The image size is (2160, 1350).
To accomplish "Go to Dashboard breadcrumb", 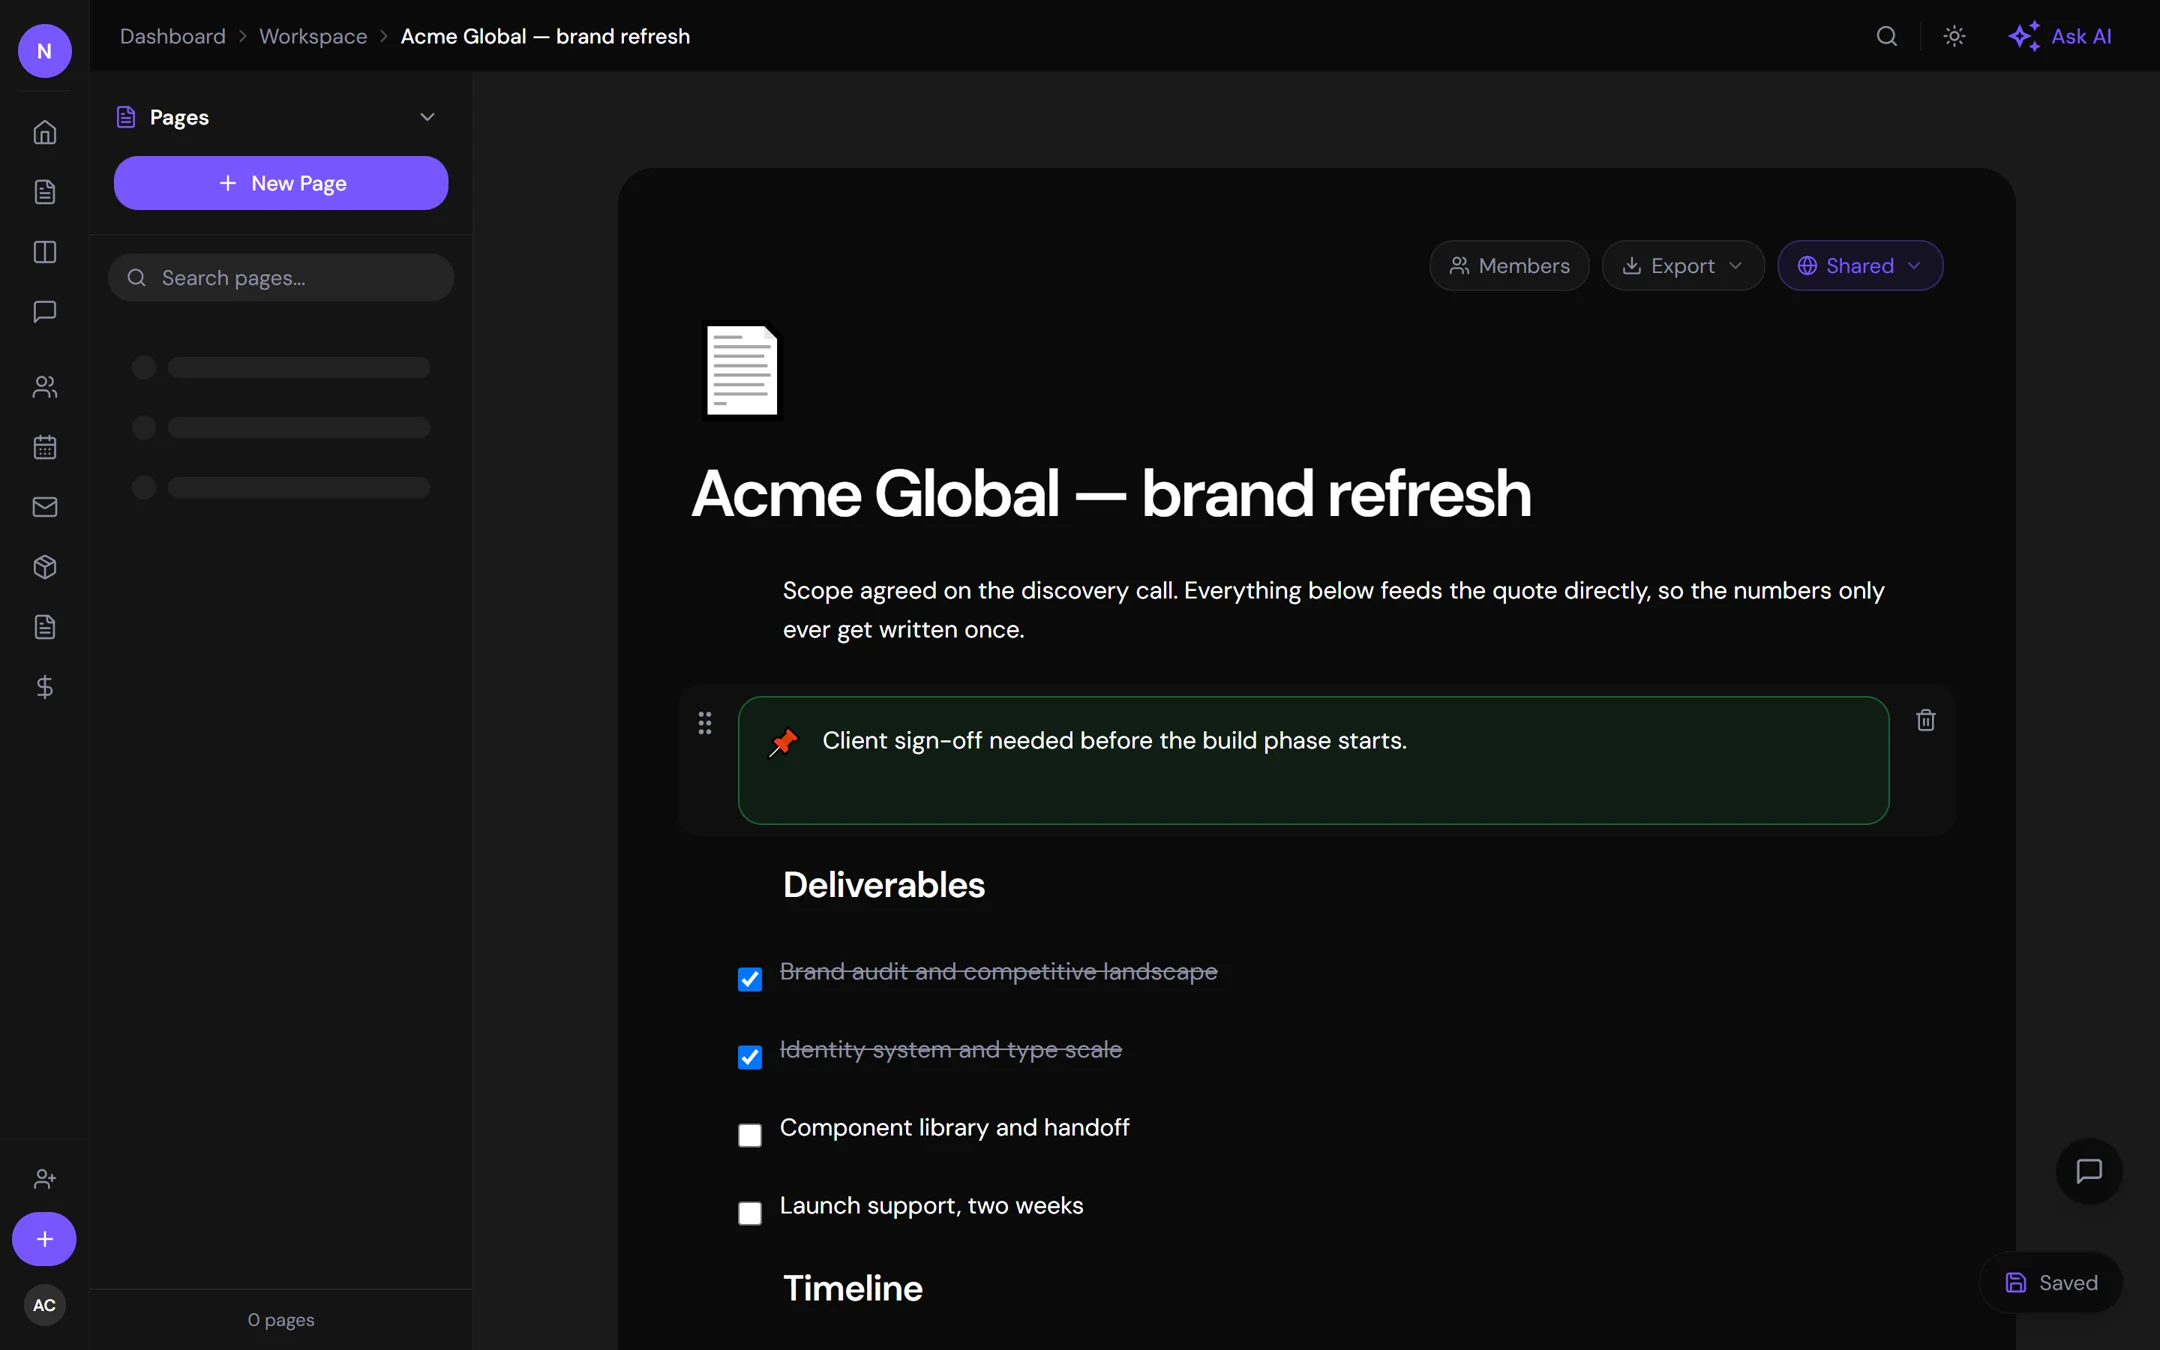I will pyautogui.click(x=173, y=36).
